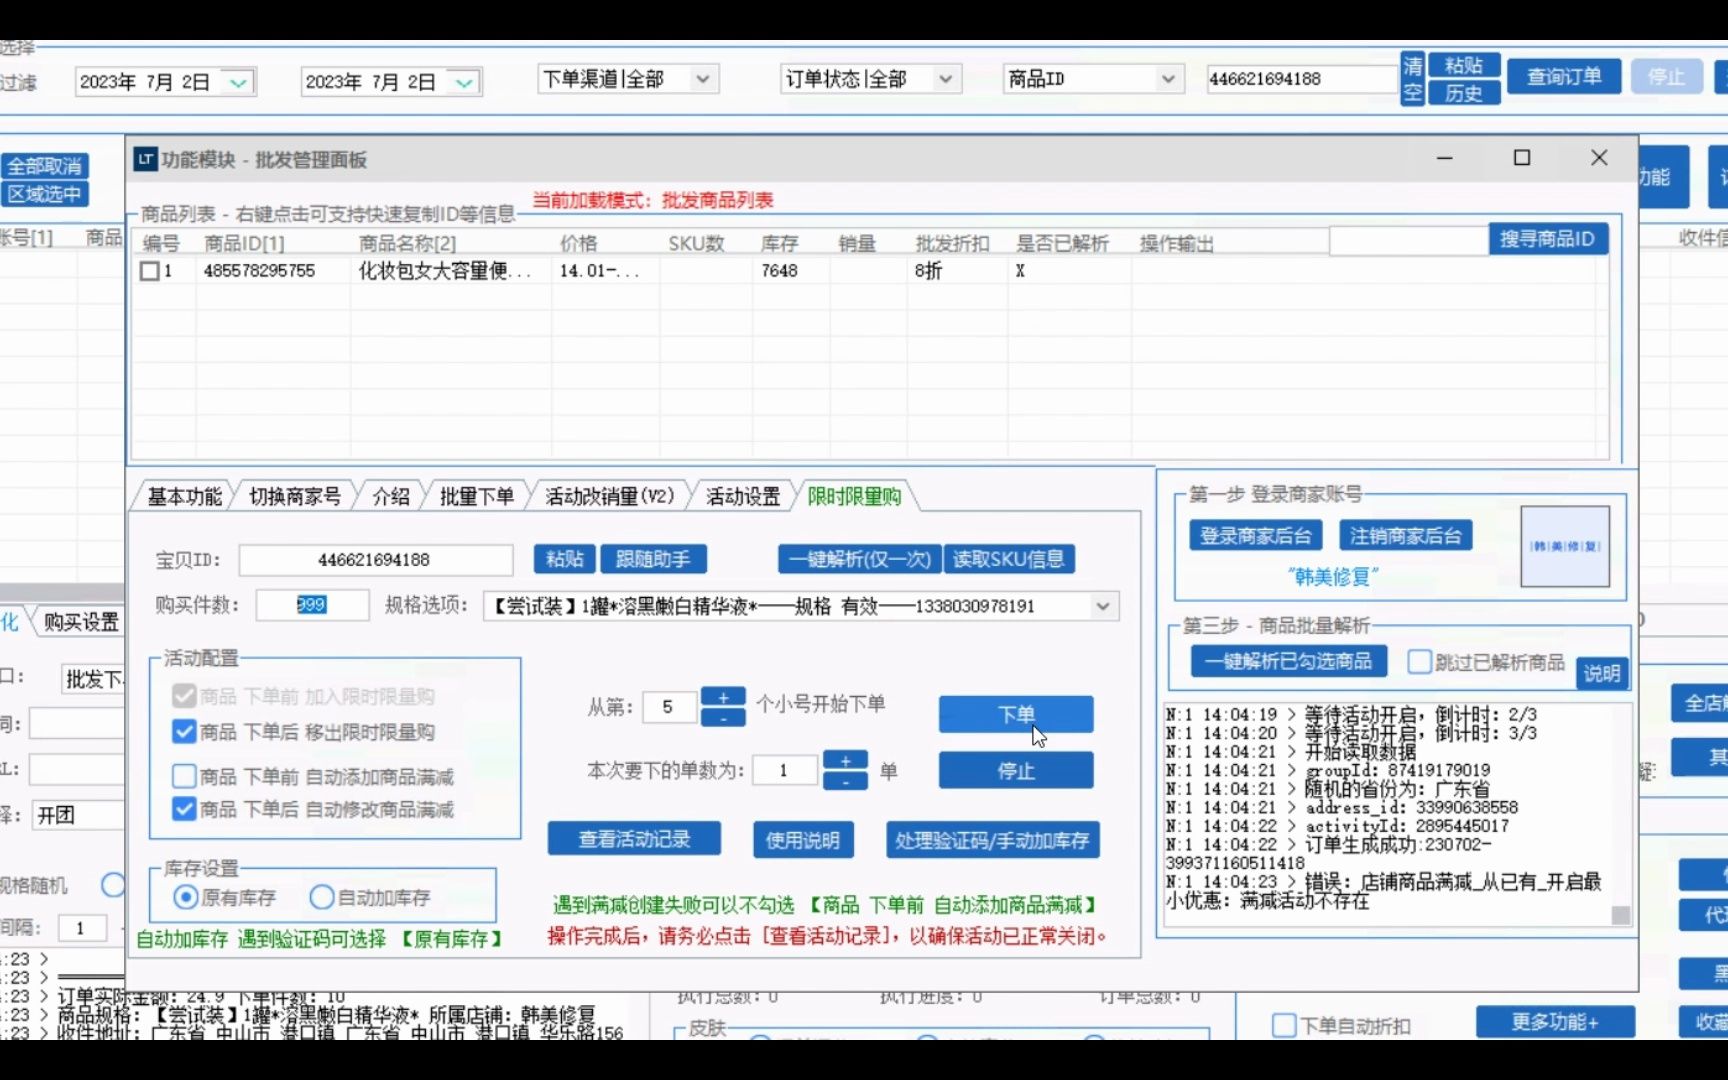
Task: Enable 跳过已解析商品 checkbox
Action: click(x=1419, y=661)
